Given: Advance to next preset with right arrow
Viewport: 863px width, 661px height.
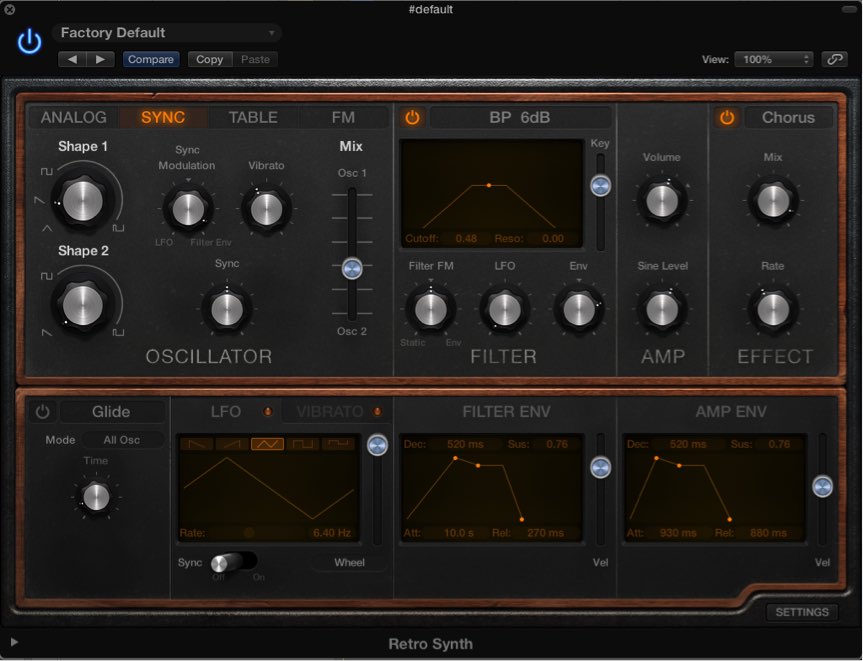Looking at the screenshot, I should [99, 59].
